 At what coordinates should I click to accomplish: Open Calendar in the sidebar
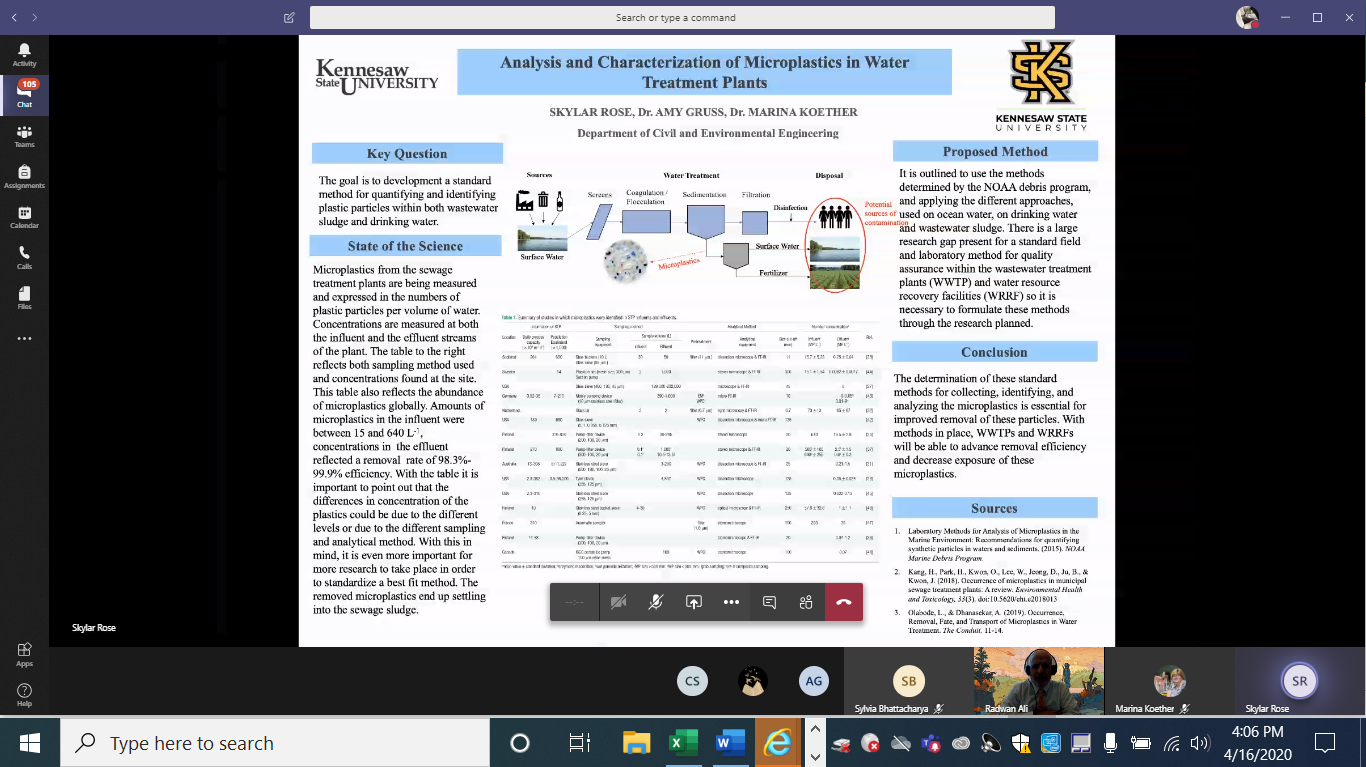(x=24, y=217)
